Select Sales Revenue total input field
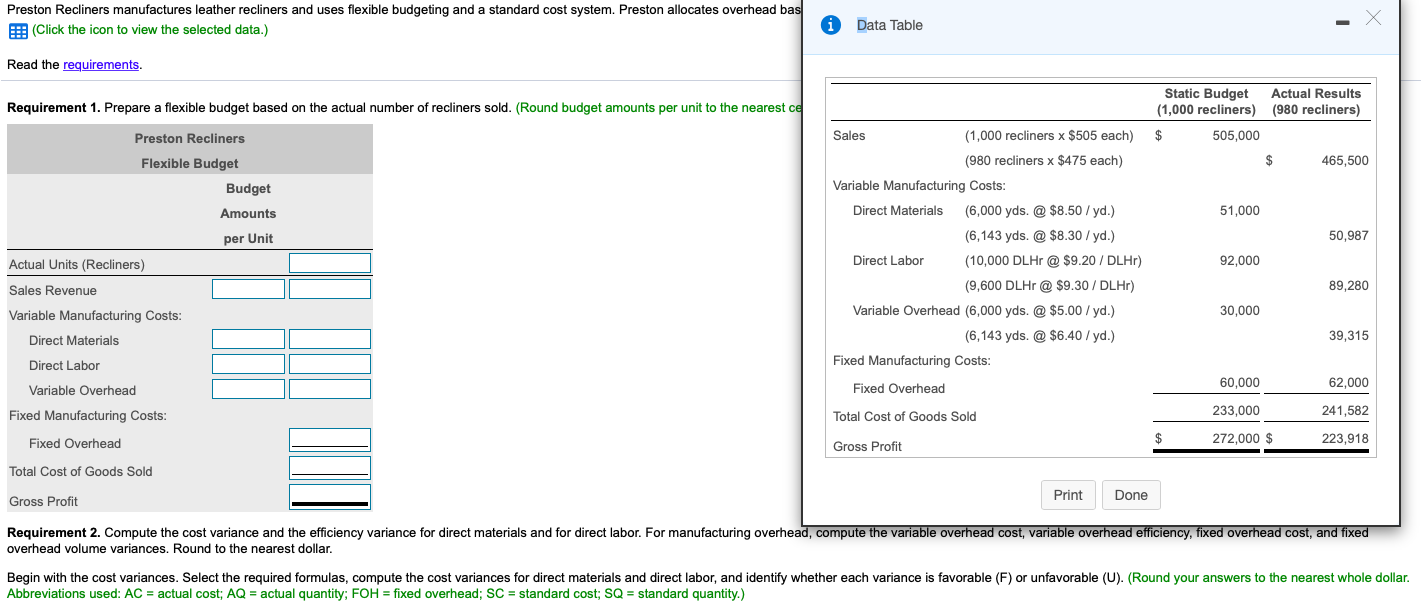This screenshot has height=610, width=1424. [x=330, y=289]
